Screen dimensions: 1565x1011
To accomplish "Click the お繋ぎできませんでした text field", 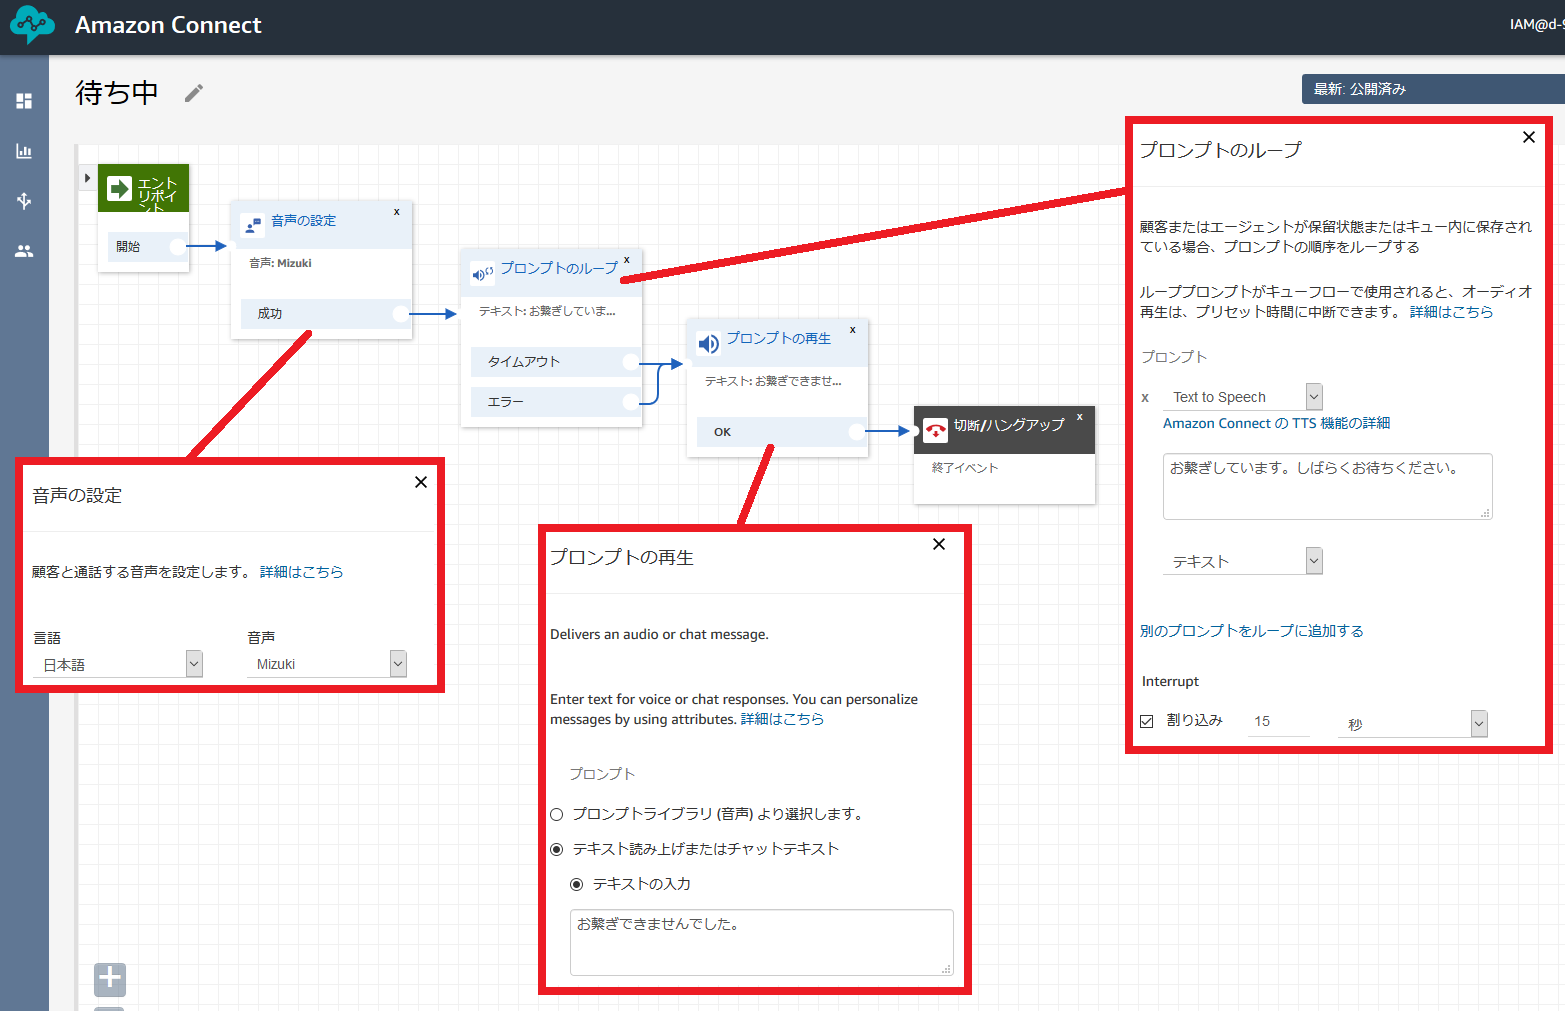I will click(x=761, y=942).
